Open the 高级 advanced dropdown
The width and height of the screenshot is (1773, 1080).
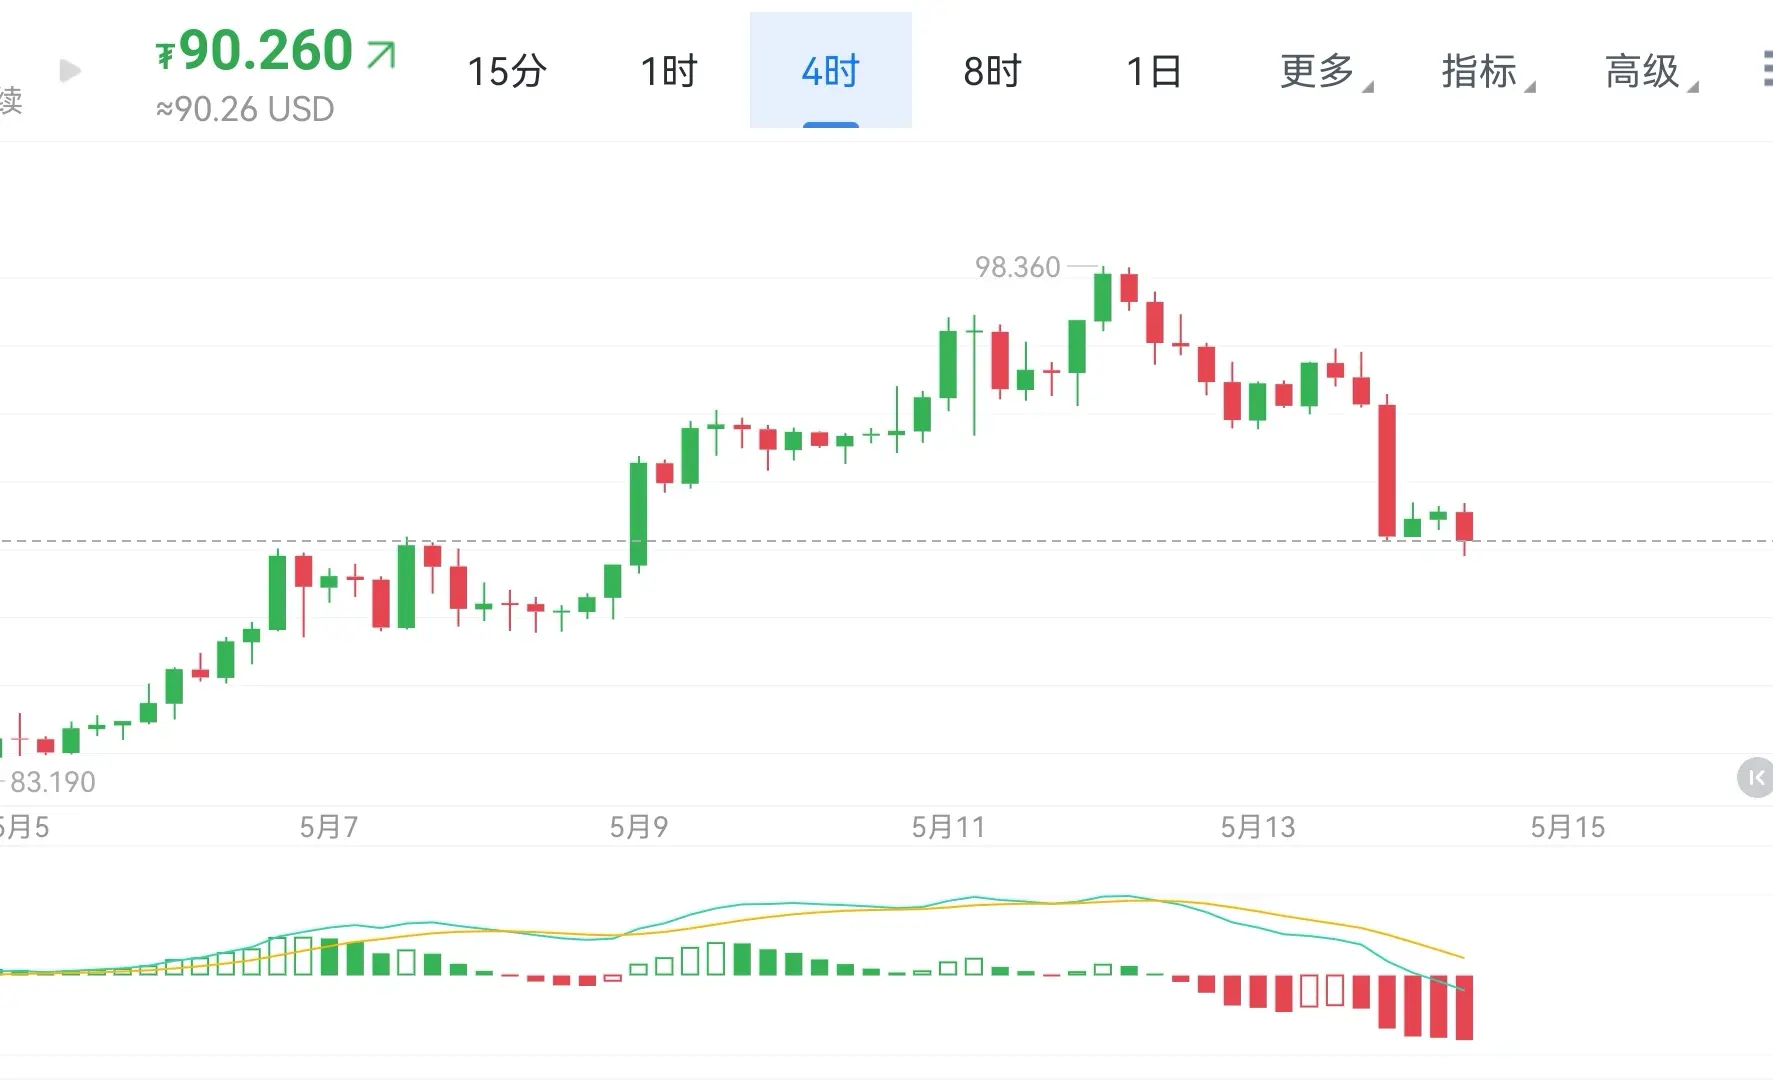point(1651,71)
